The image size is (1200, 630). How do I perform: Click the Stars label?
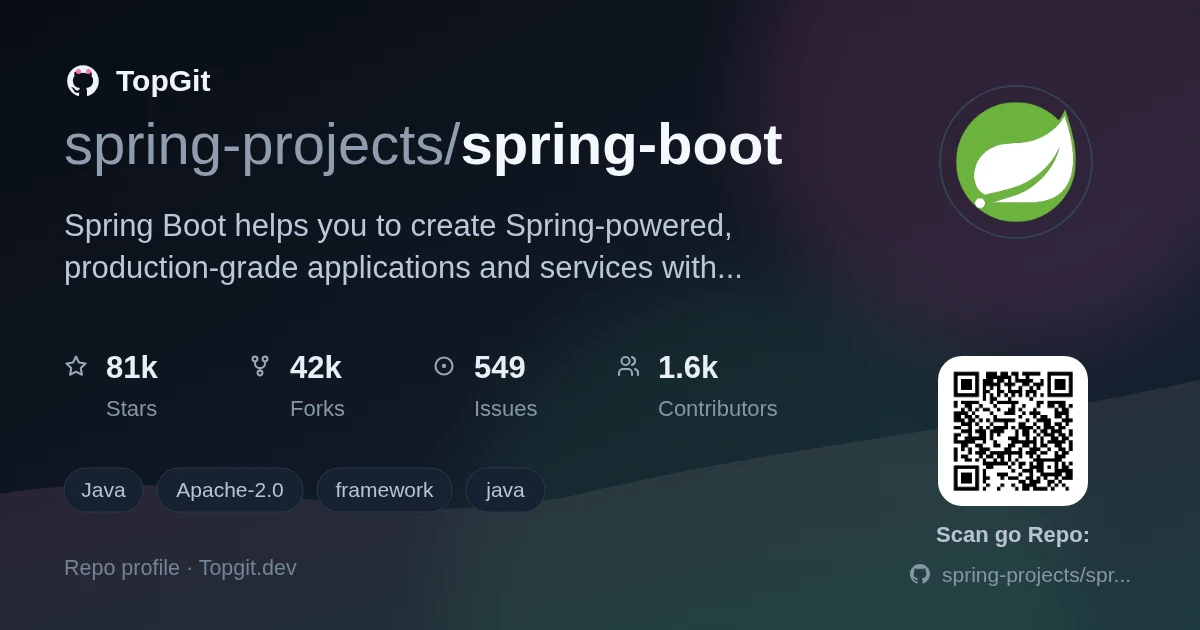(x=131, y=408)
